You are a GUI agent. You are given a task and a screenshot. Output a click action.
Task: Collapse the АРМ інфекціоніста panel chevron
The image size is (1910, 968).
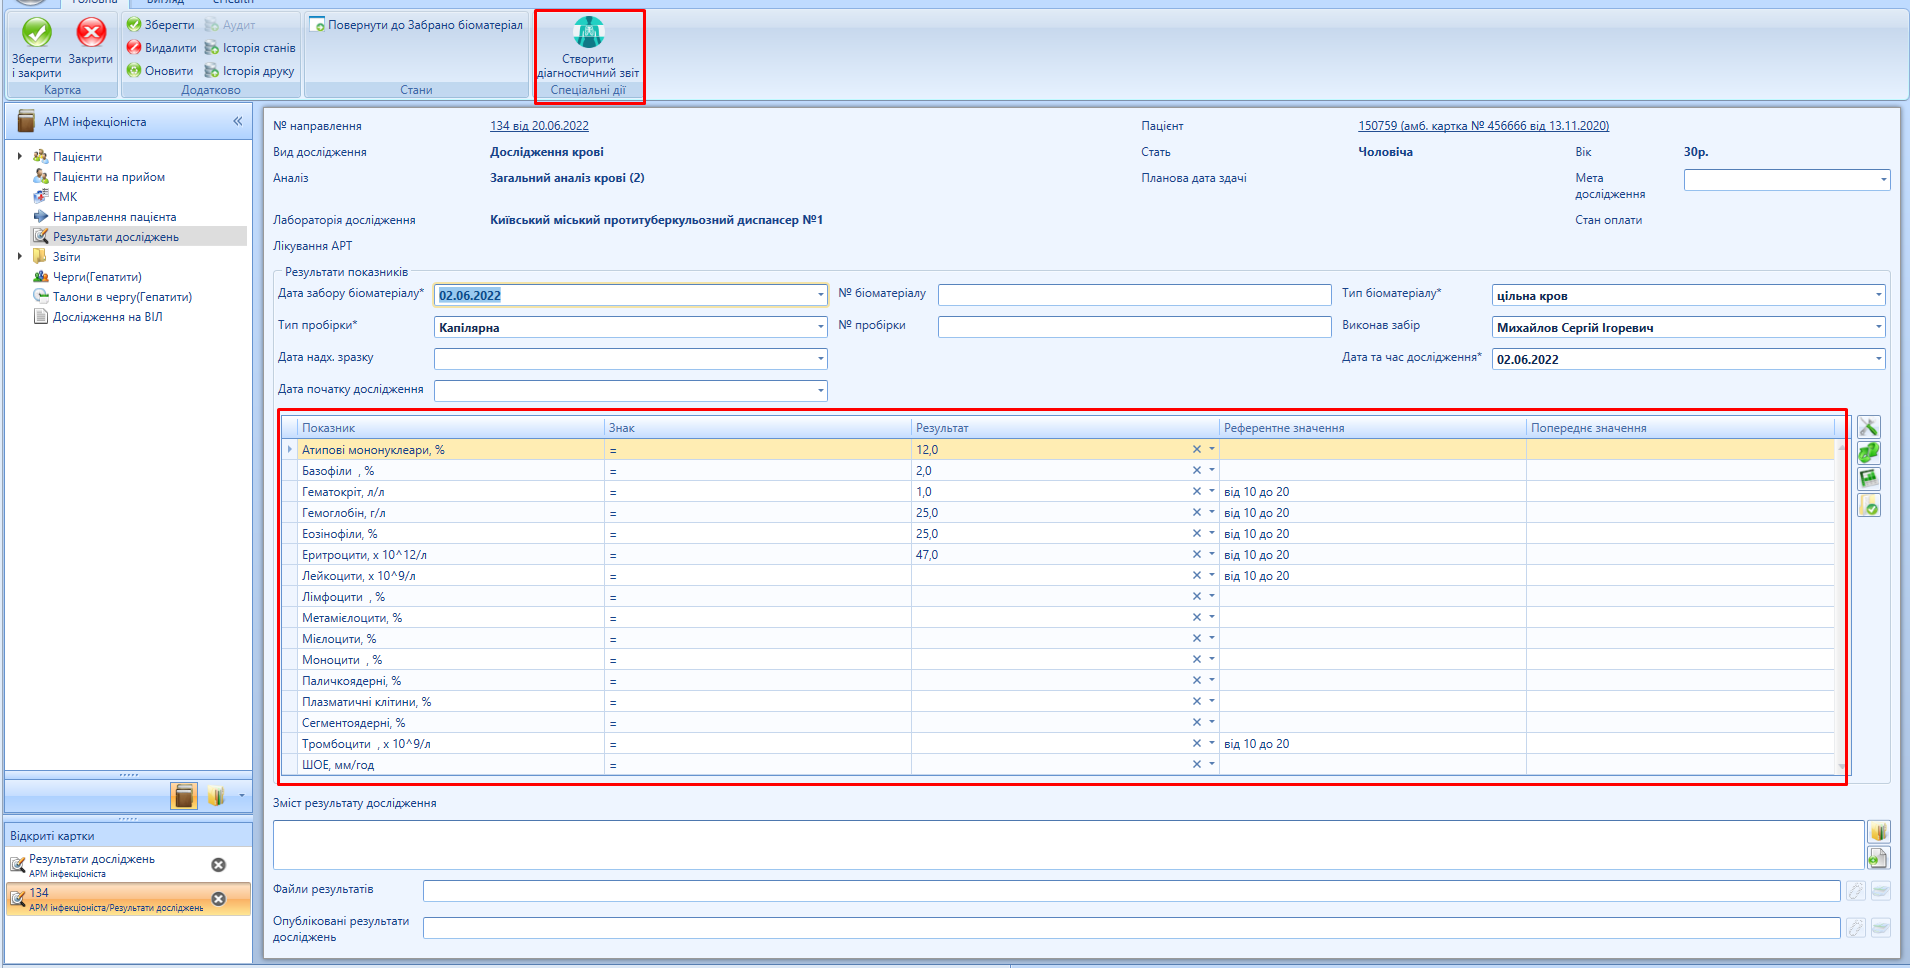click(238, 121)
